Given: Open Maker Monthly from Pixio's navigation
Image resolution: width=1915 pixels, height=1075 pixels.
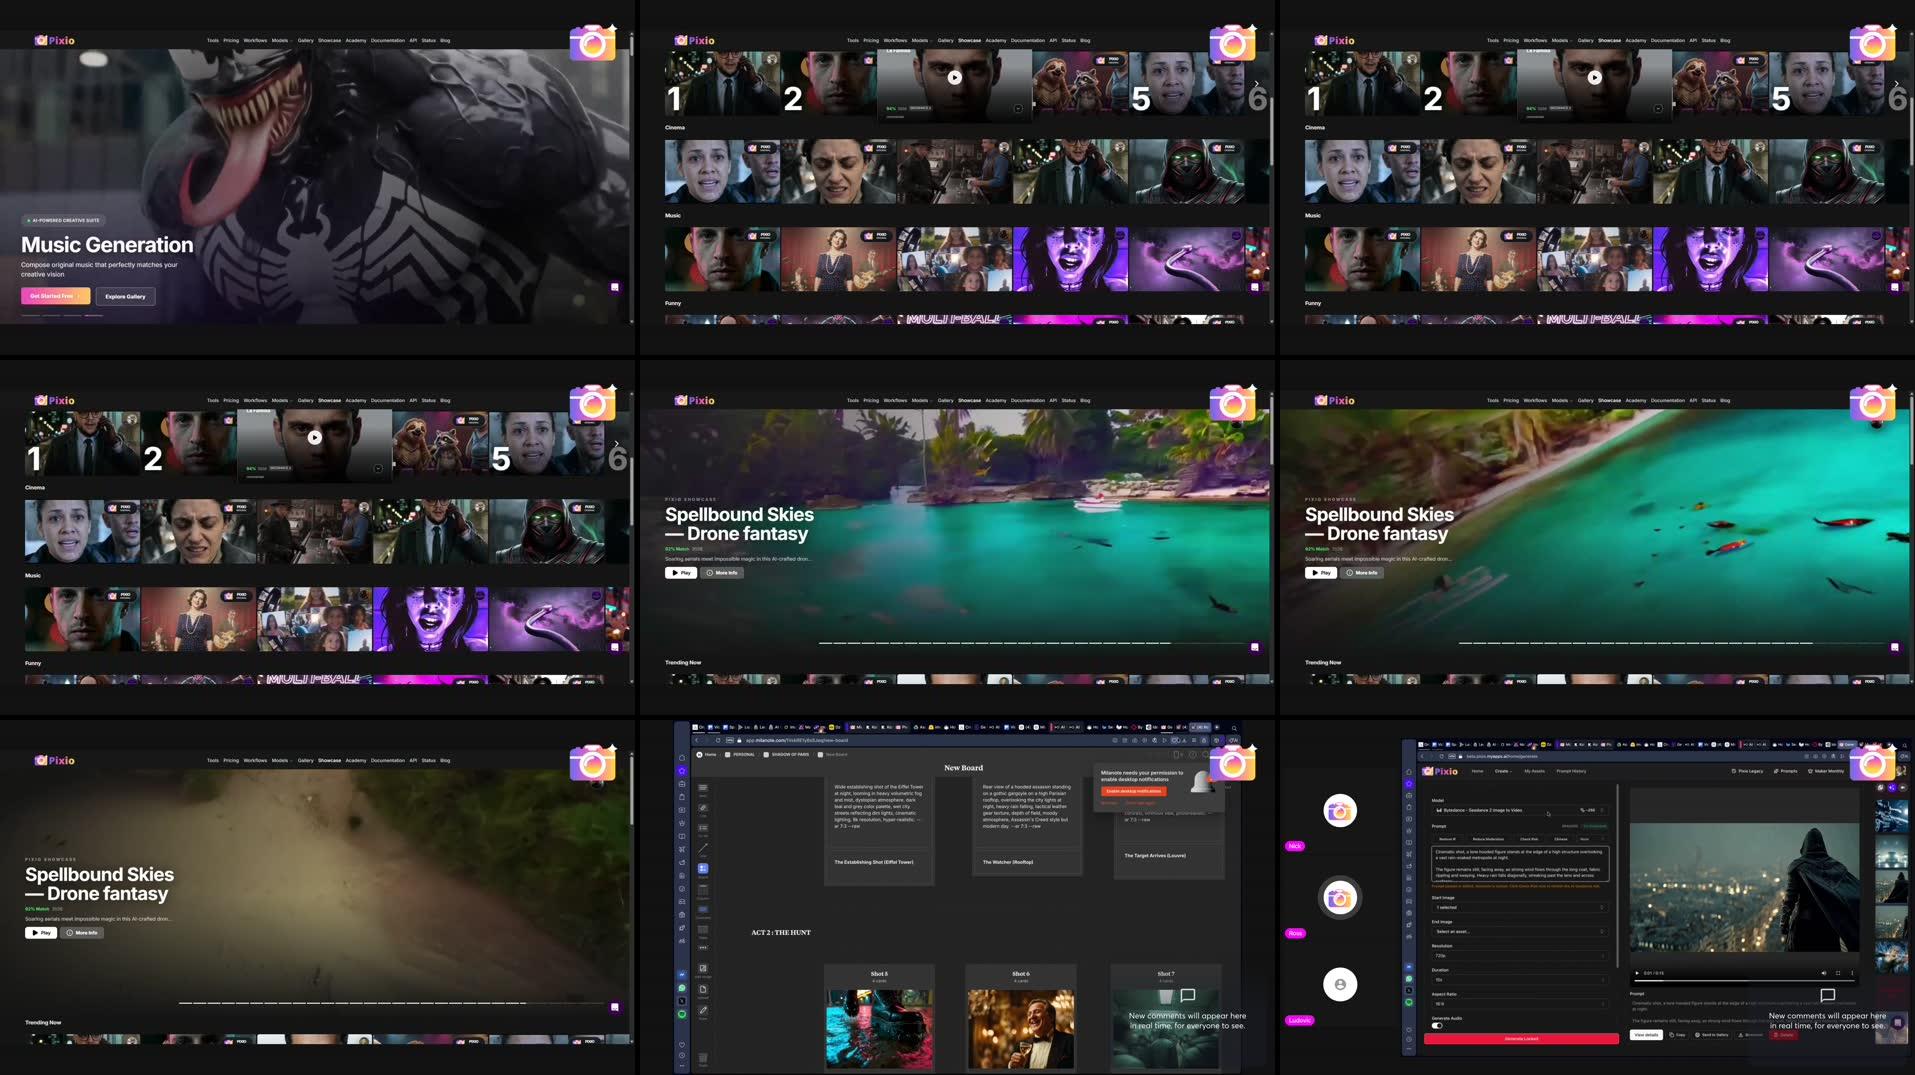Looking at the screenshot, I should coord(1828,771).
